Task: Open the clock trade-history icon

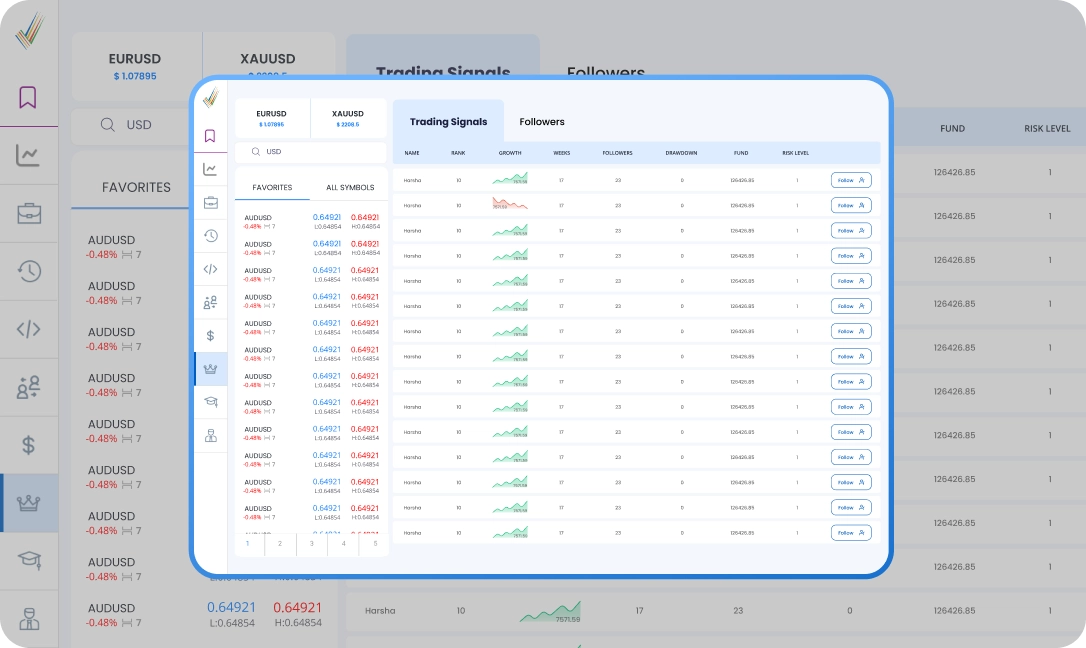Action: (x=210, y=236)
